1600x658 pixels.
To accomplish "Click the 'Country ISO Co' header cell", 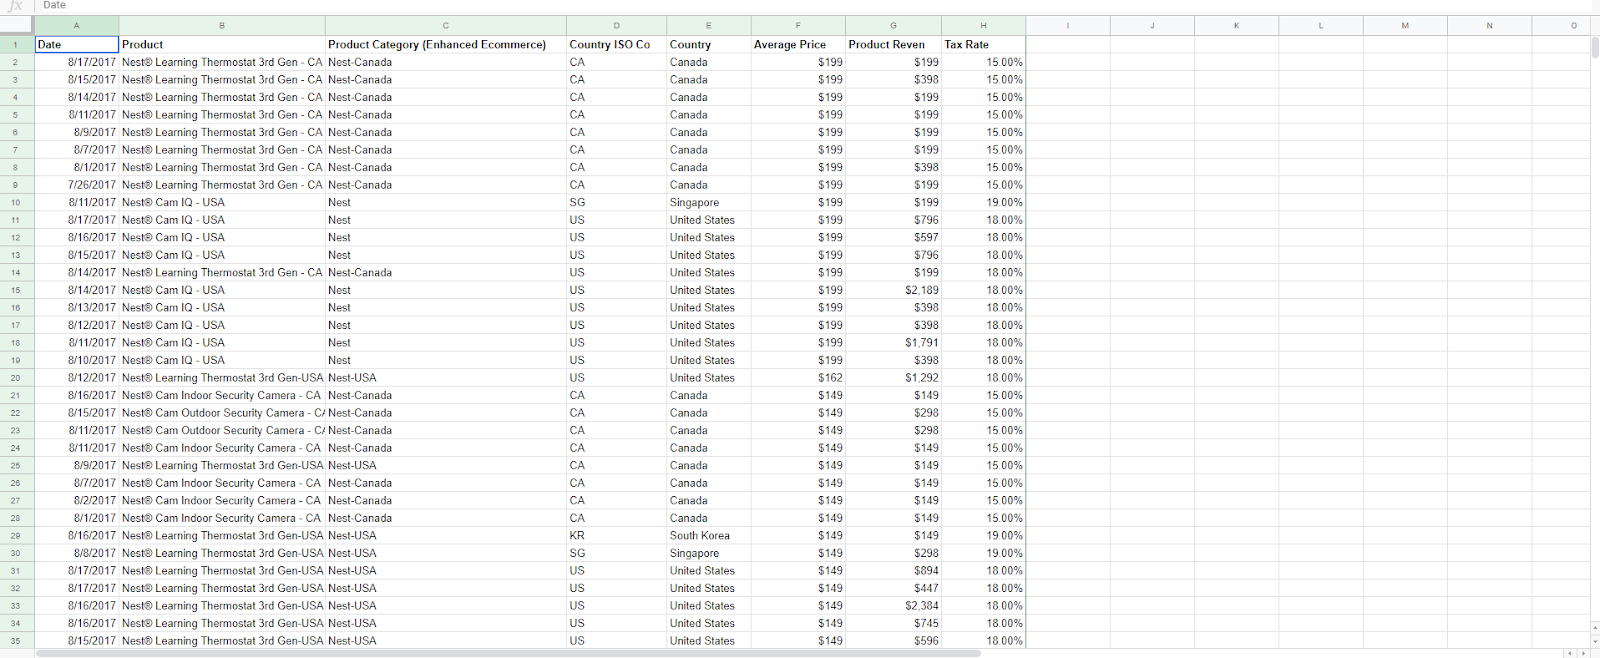I will 617,44.
